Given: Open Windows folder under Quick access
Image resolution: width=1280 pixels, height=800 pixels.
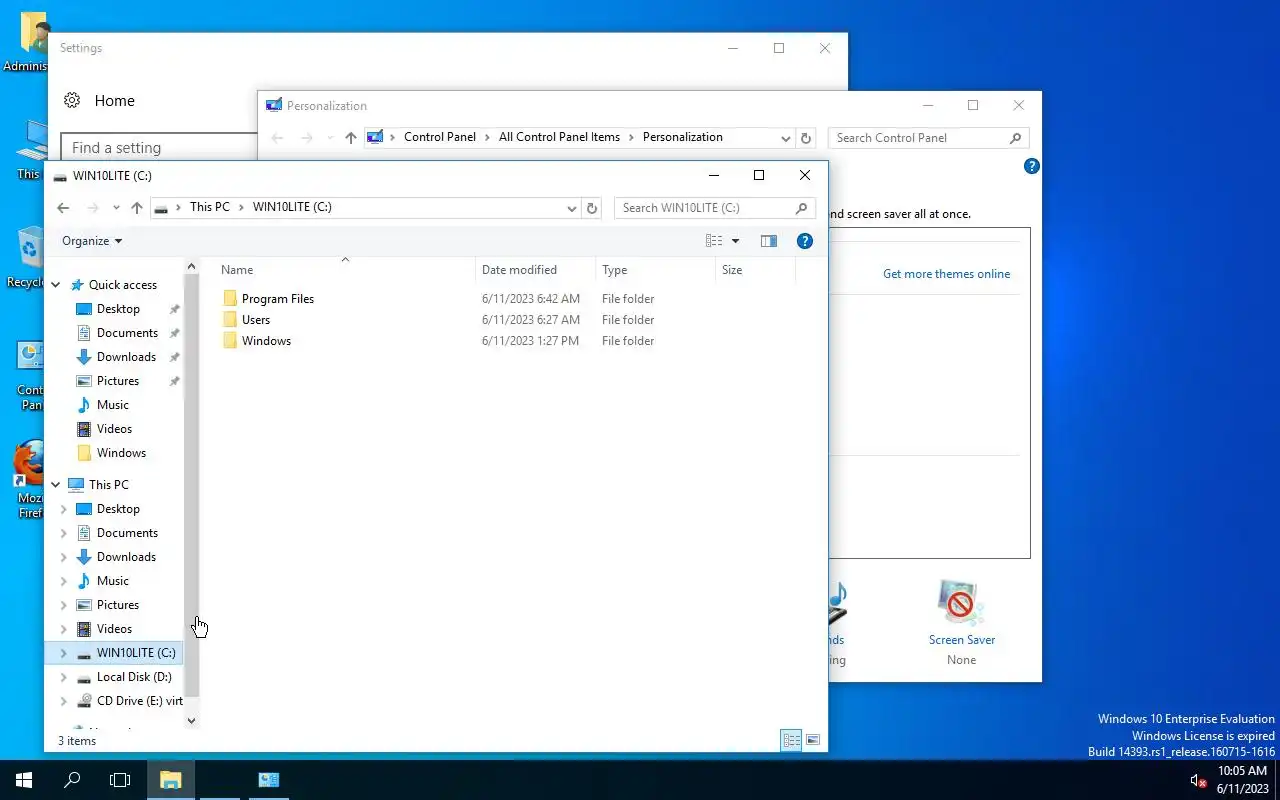Looking at the screenshot, I should (121, 453).
